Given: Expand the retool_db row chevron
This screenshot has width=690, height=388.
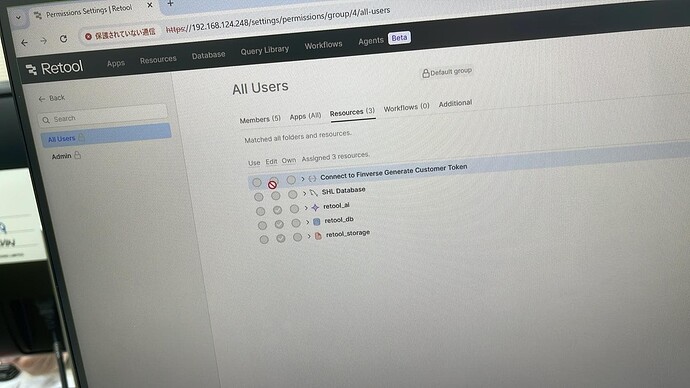Looking at the screenshot, I should click(x=308, y=222).
